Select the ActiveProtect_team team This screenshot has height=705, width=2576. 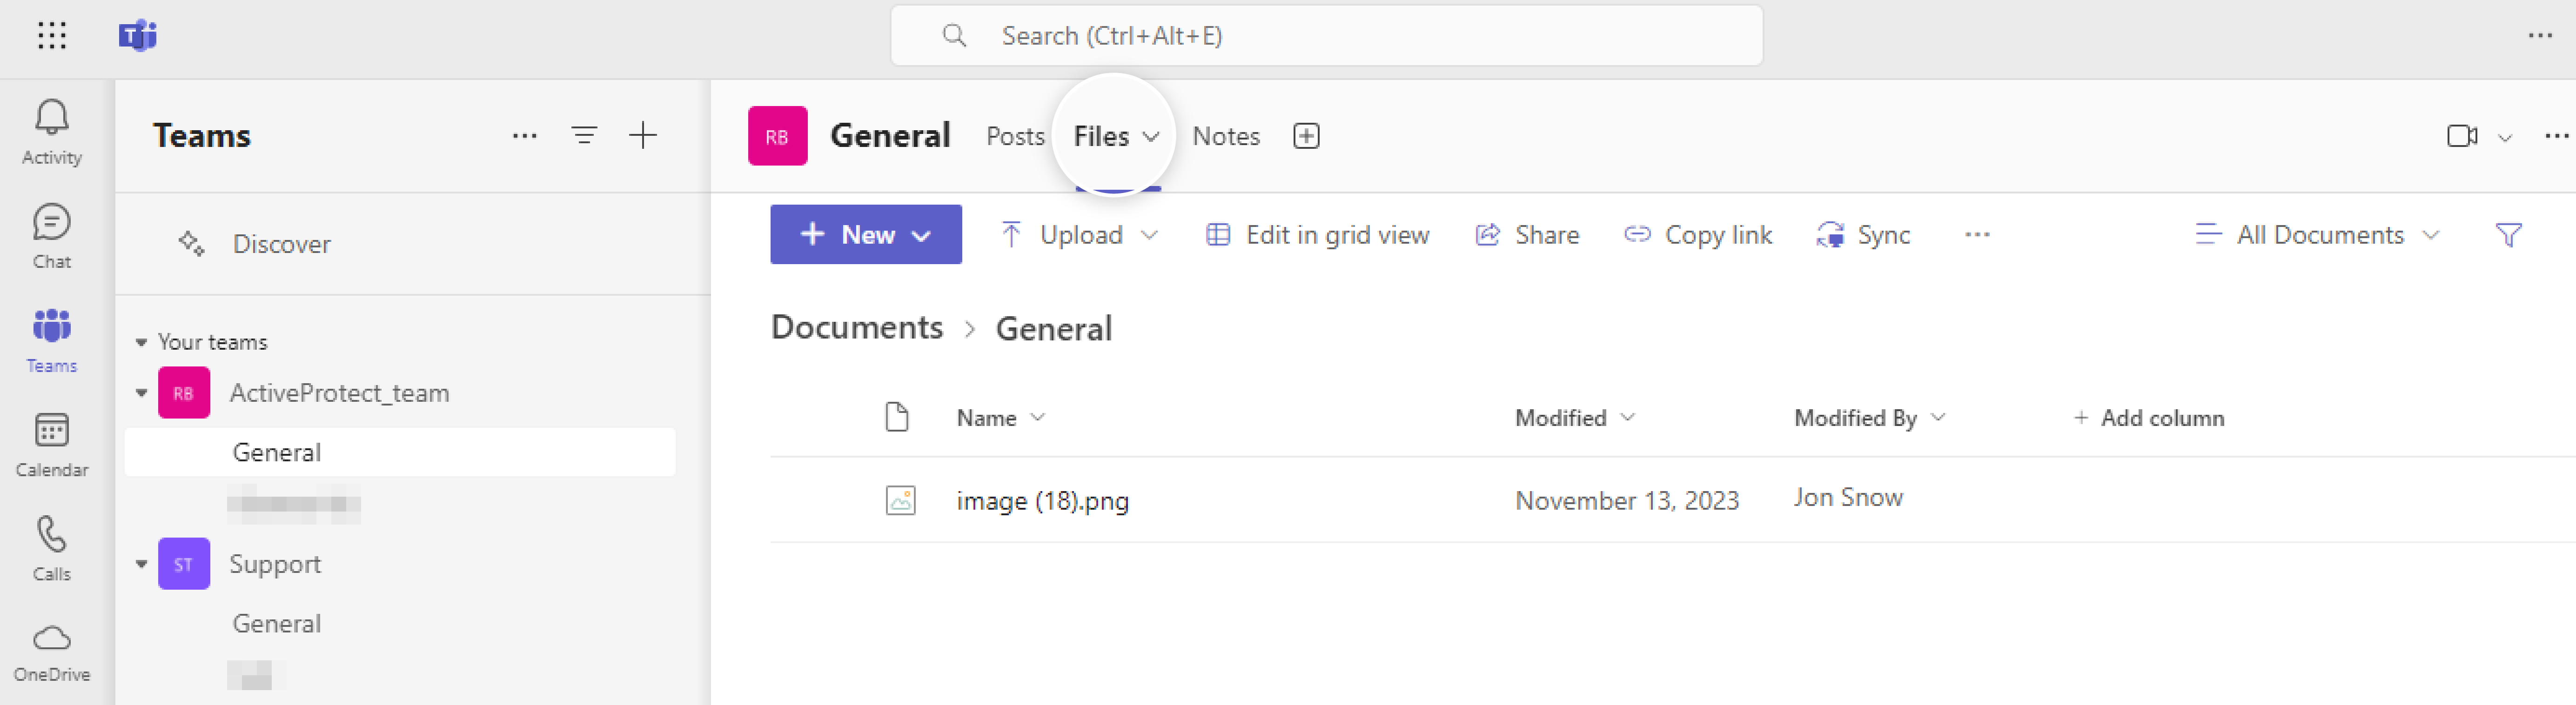pos(339,393)
